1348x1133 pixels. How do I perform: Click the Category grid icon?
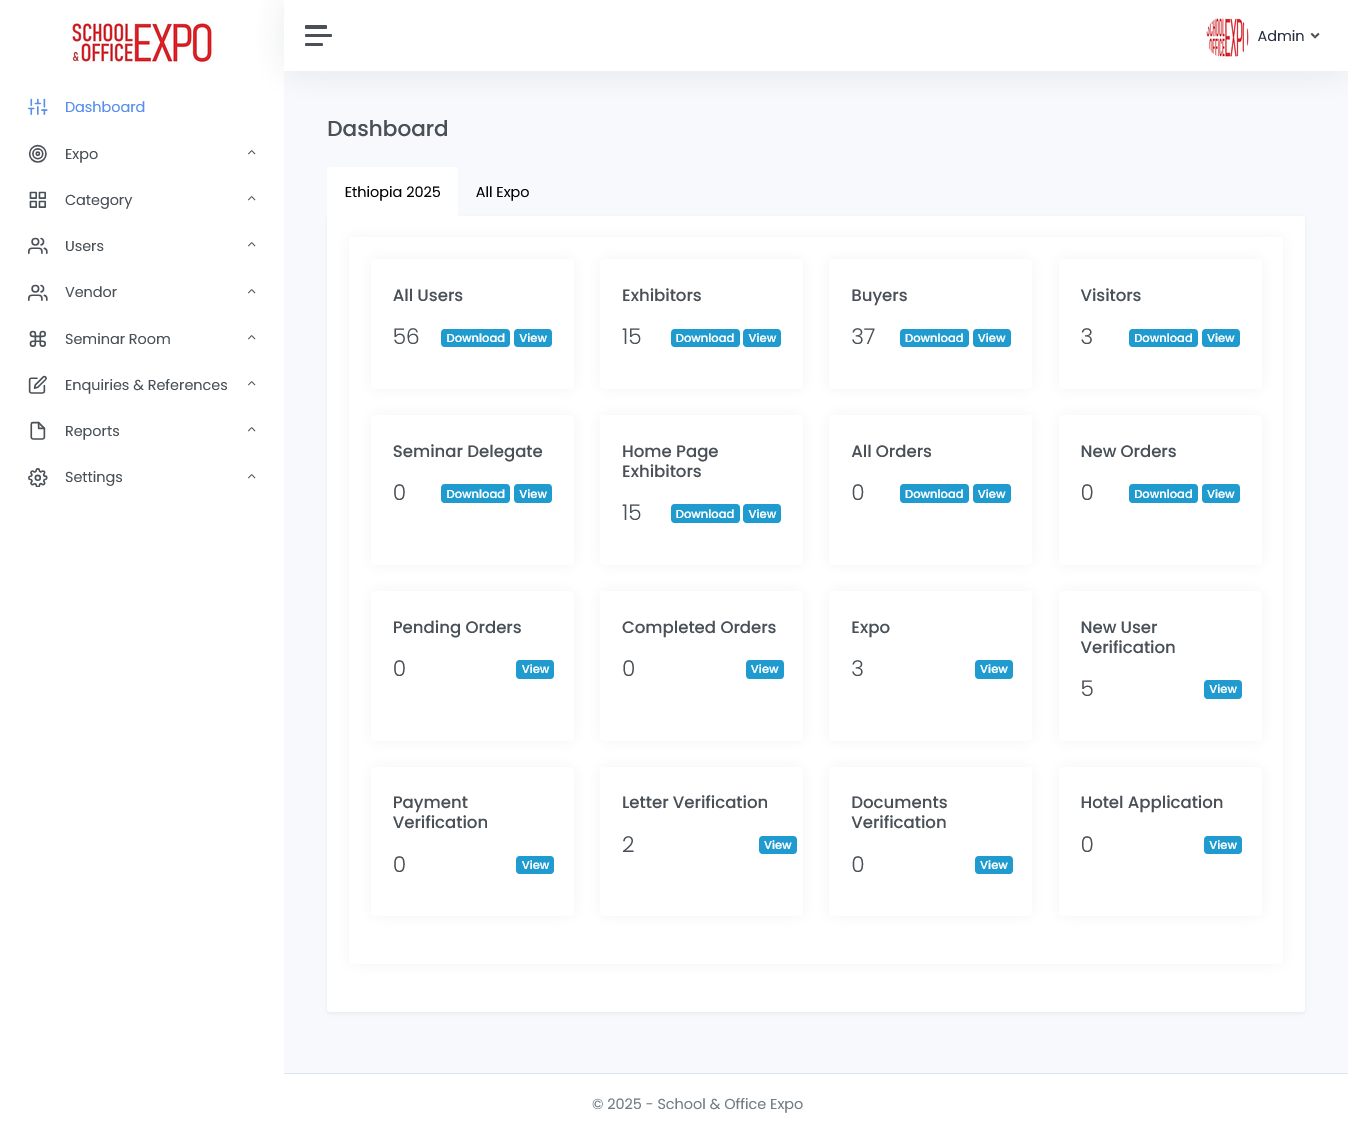pos(38,200)
